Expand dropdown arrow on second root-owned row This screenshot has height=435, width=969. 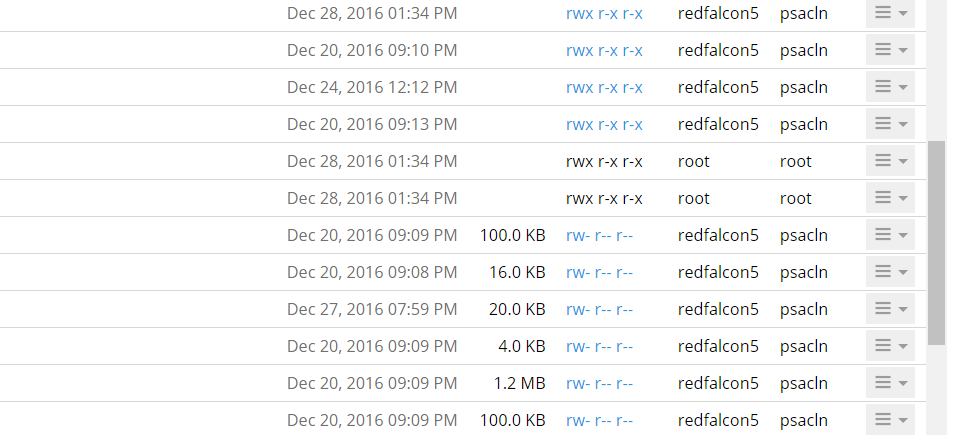(903, 198)
